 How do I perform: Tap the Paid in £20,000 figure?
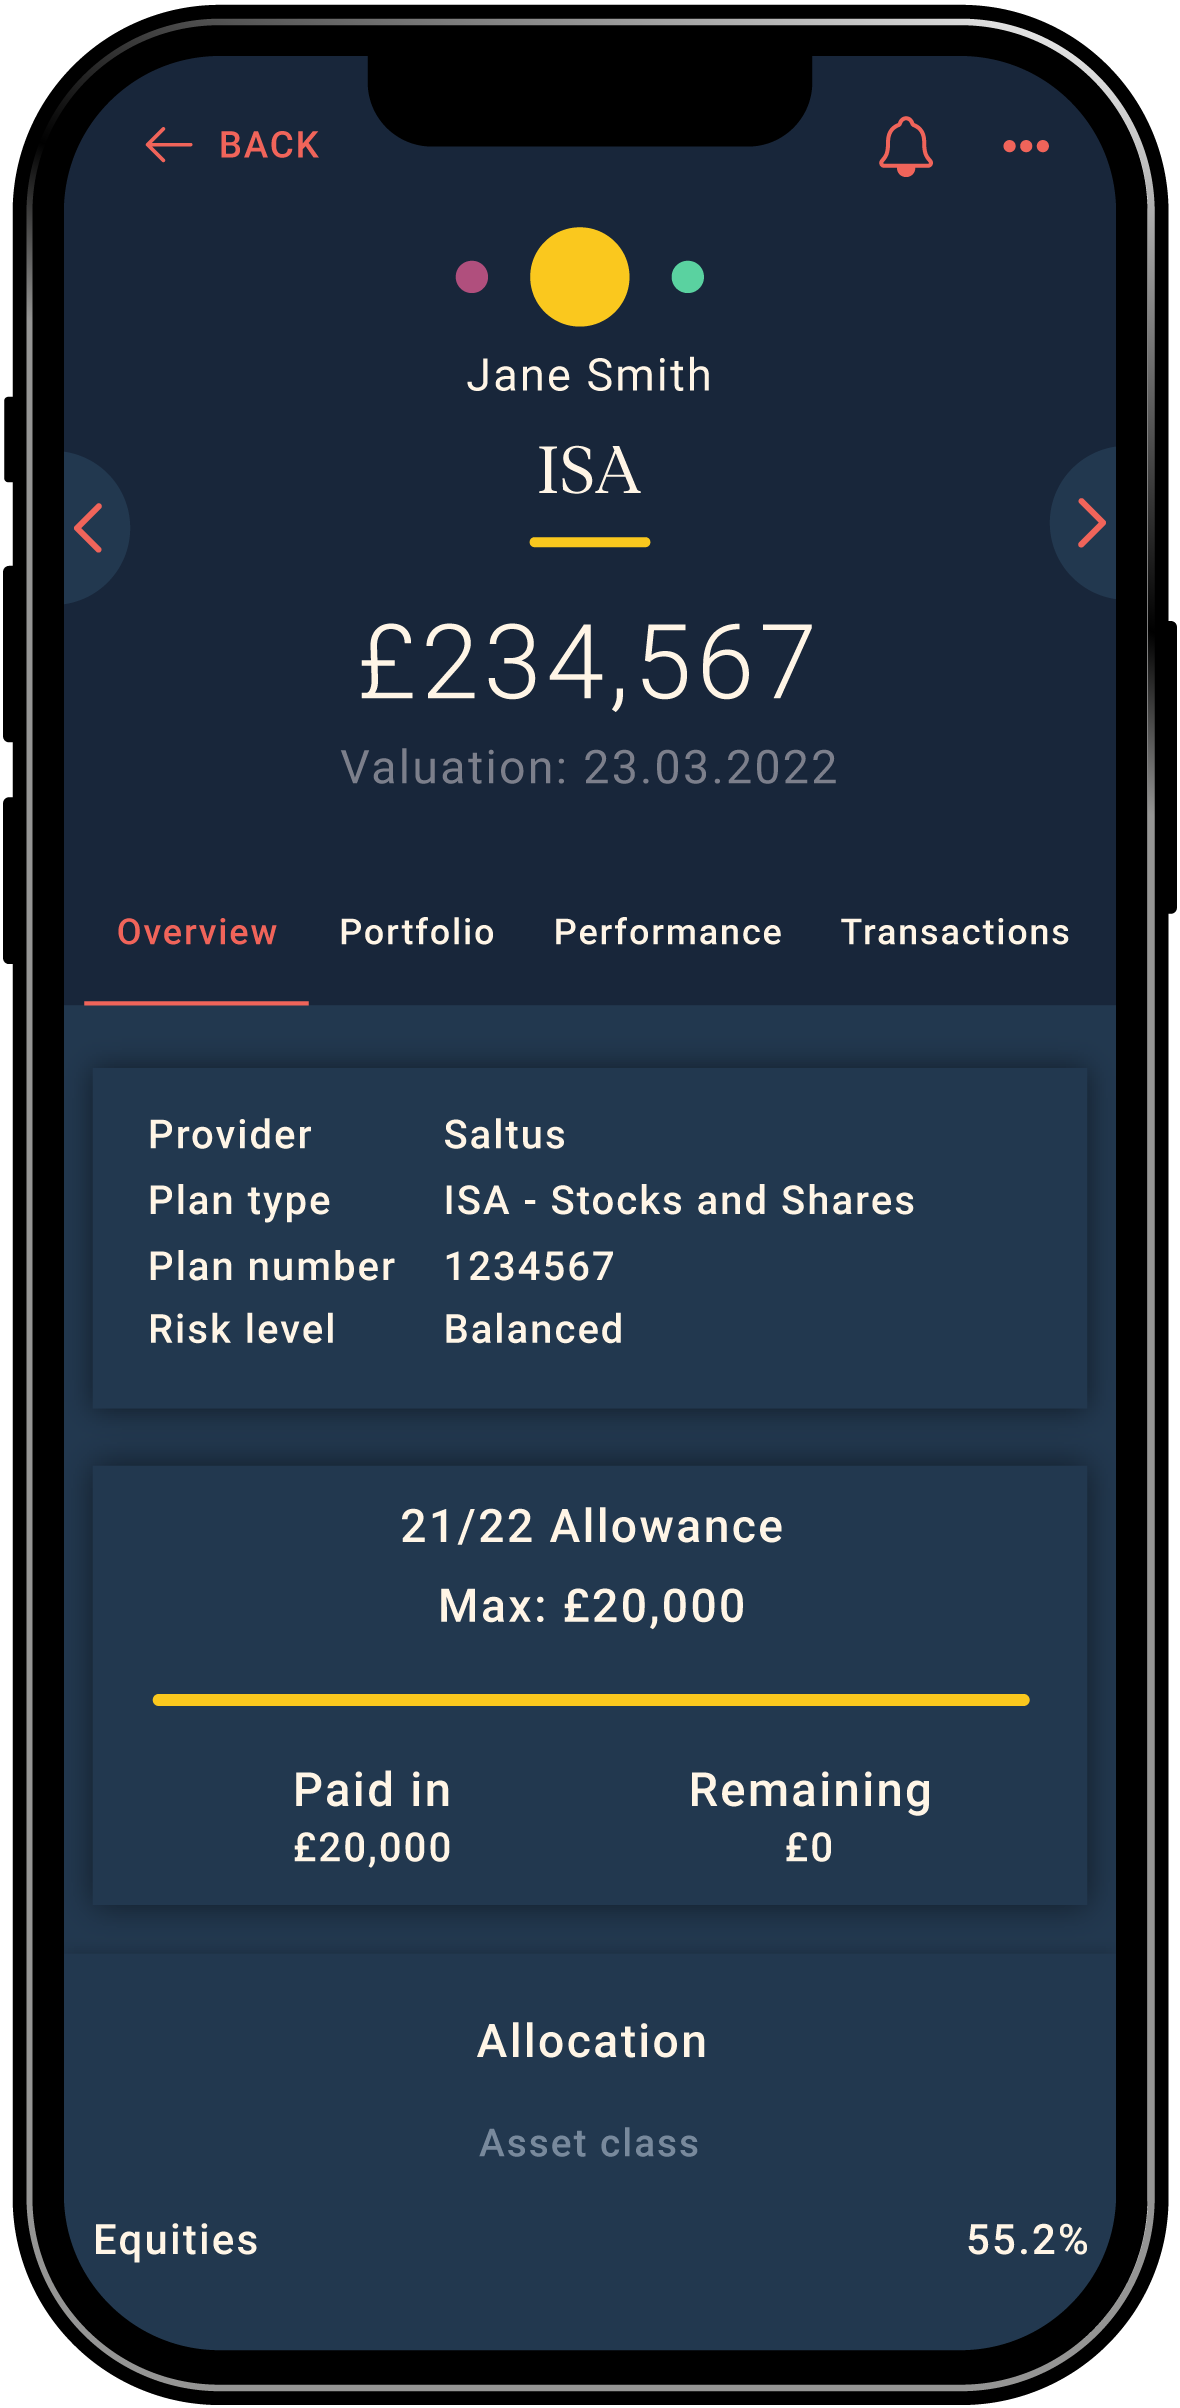372,1846
